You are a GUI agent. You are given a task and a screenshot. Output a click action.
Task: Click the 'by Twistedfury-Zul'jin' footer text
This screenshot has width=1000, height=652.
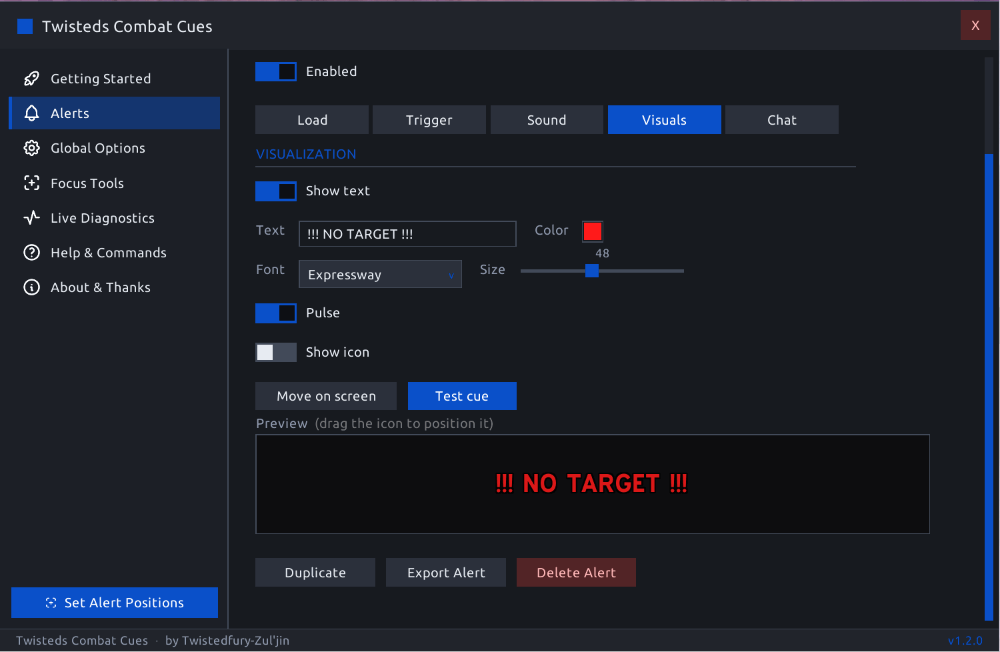(227, 641)
